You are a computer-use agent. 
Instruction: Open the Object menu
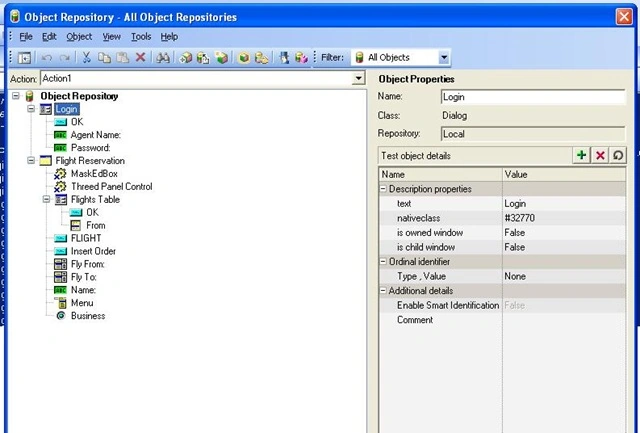click(x=79, y=37)
